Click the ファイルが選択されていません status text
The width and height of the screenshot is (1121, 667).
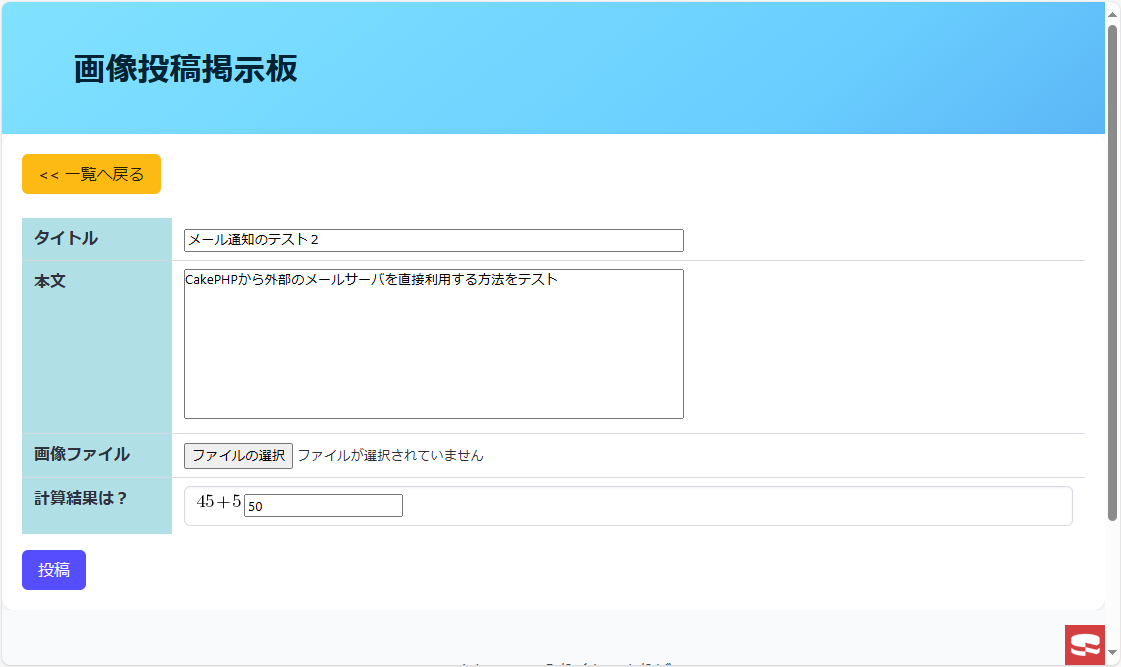[x=390, y=456]
